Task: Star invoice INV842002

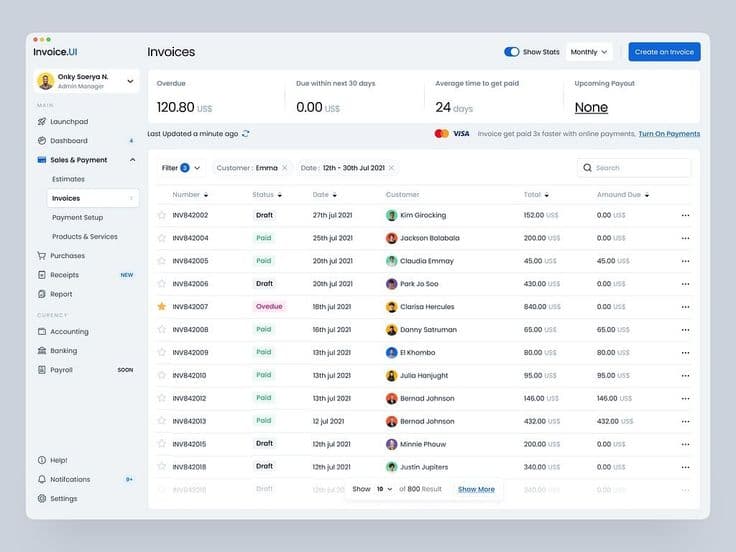Action: coord(161,215)
